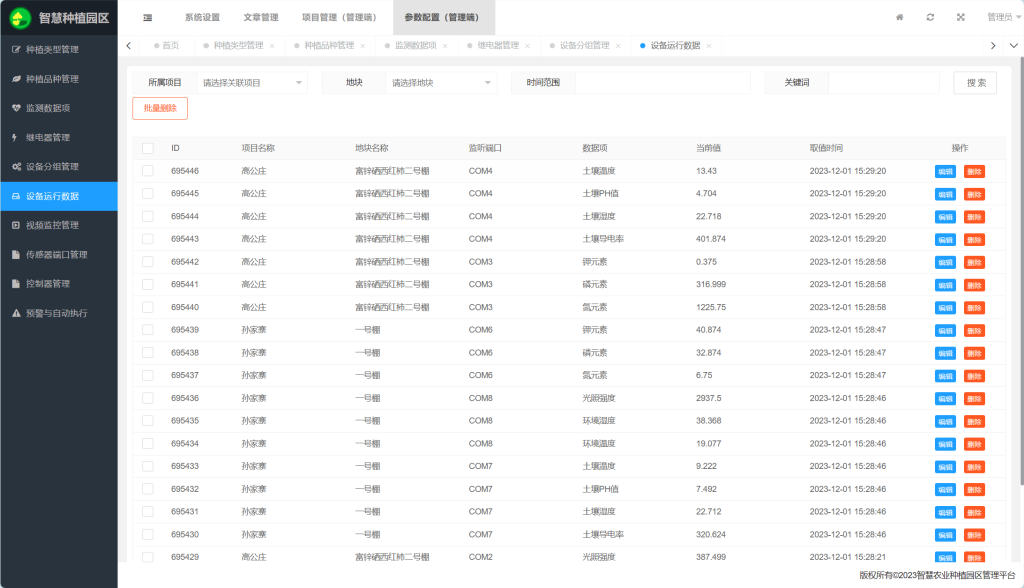Close the 种植类型管理 tab
The height and width of the screenshot is (588, 1024).
click(271, 46)
